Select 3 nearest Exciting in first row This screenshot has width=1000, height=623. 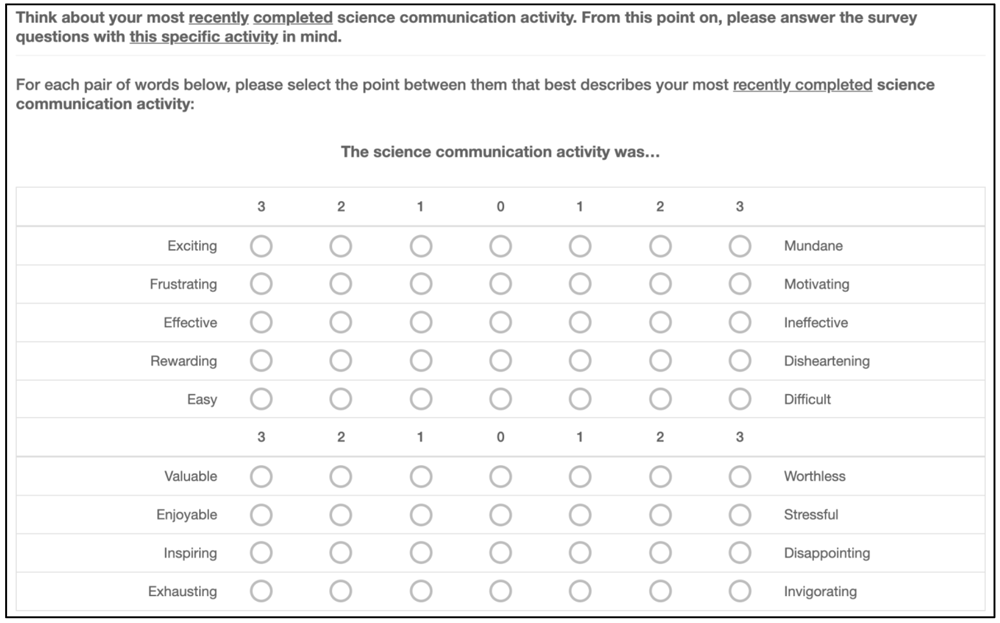(261, 246)
